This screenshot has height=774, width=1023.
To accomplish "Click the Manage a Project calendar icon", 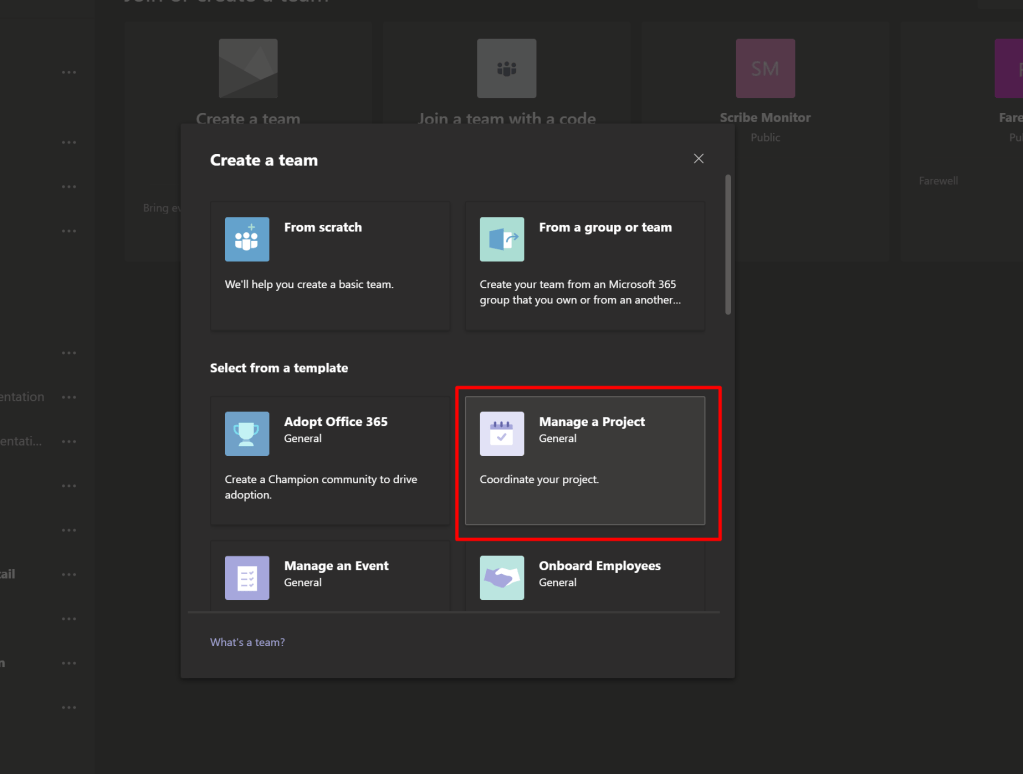I will (x=501, y=433).
